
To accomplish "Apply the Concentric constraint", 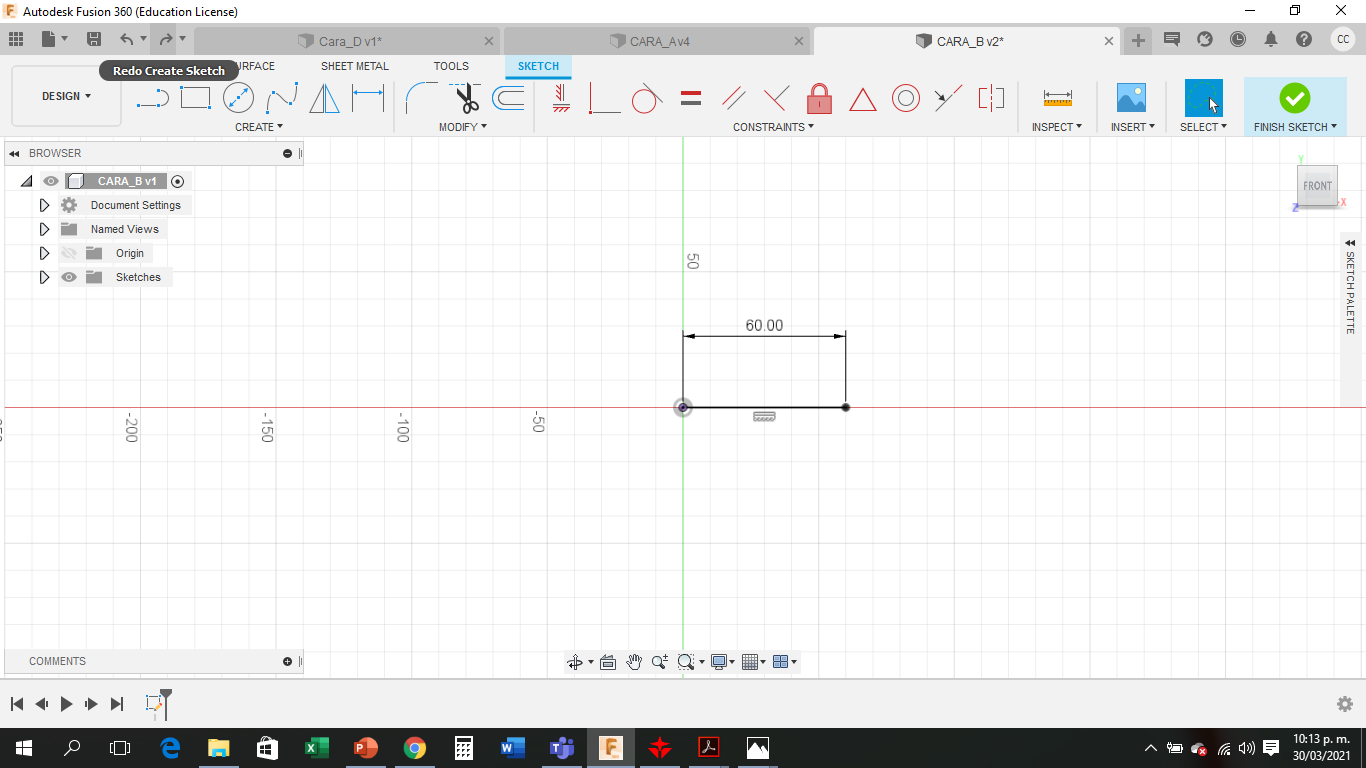I will [x=906, y=98].
